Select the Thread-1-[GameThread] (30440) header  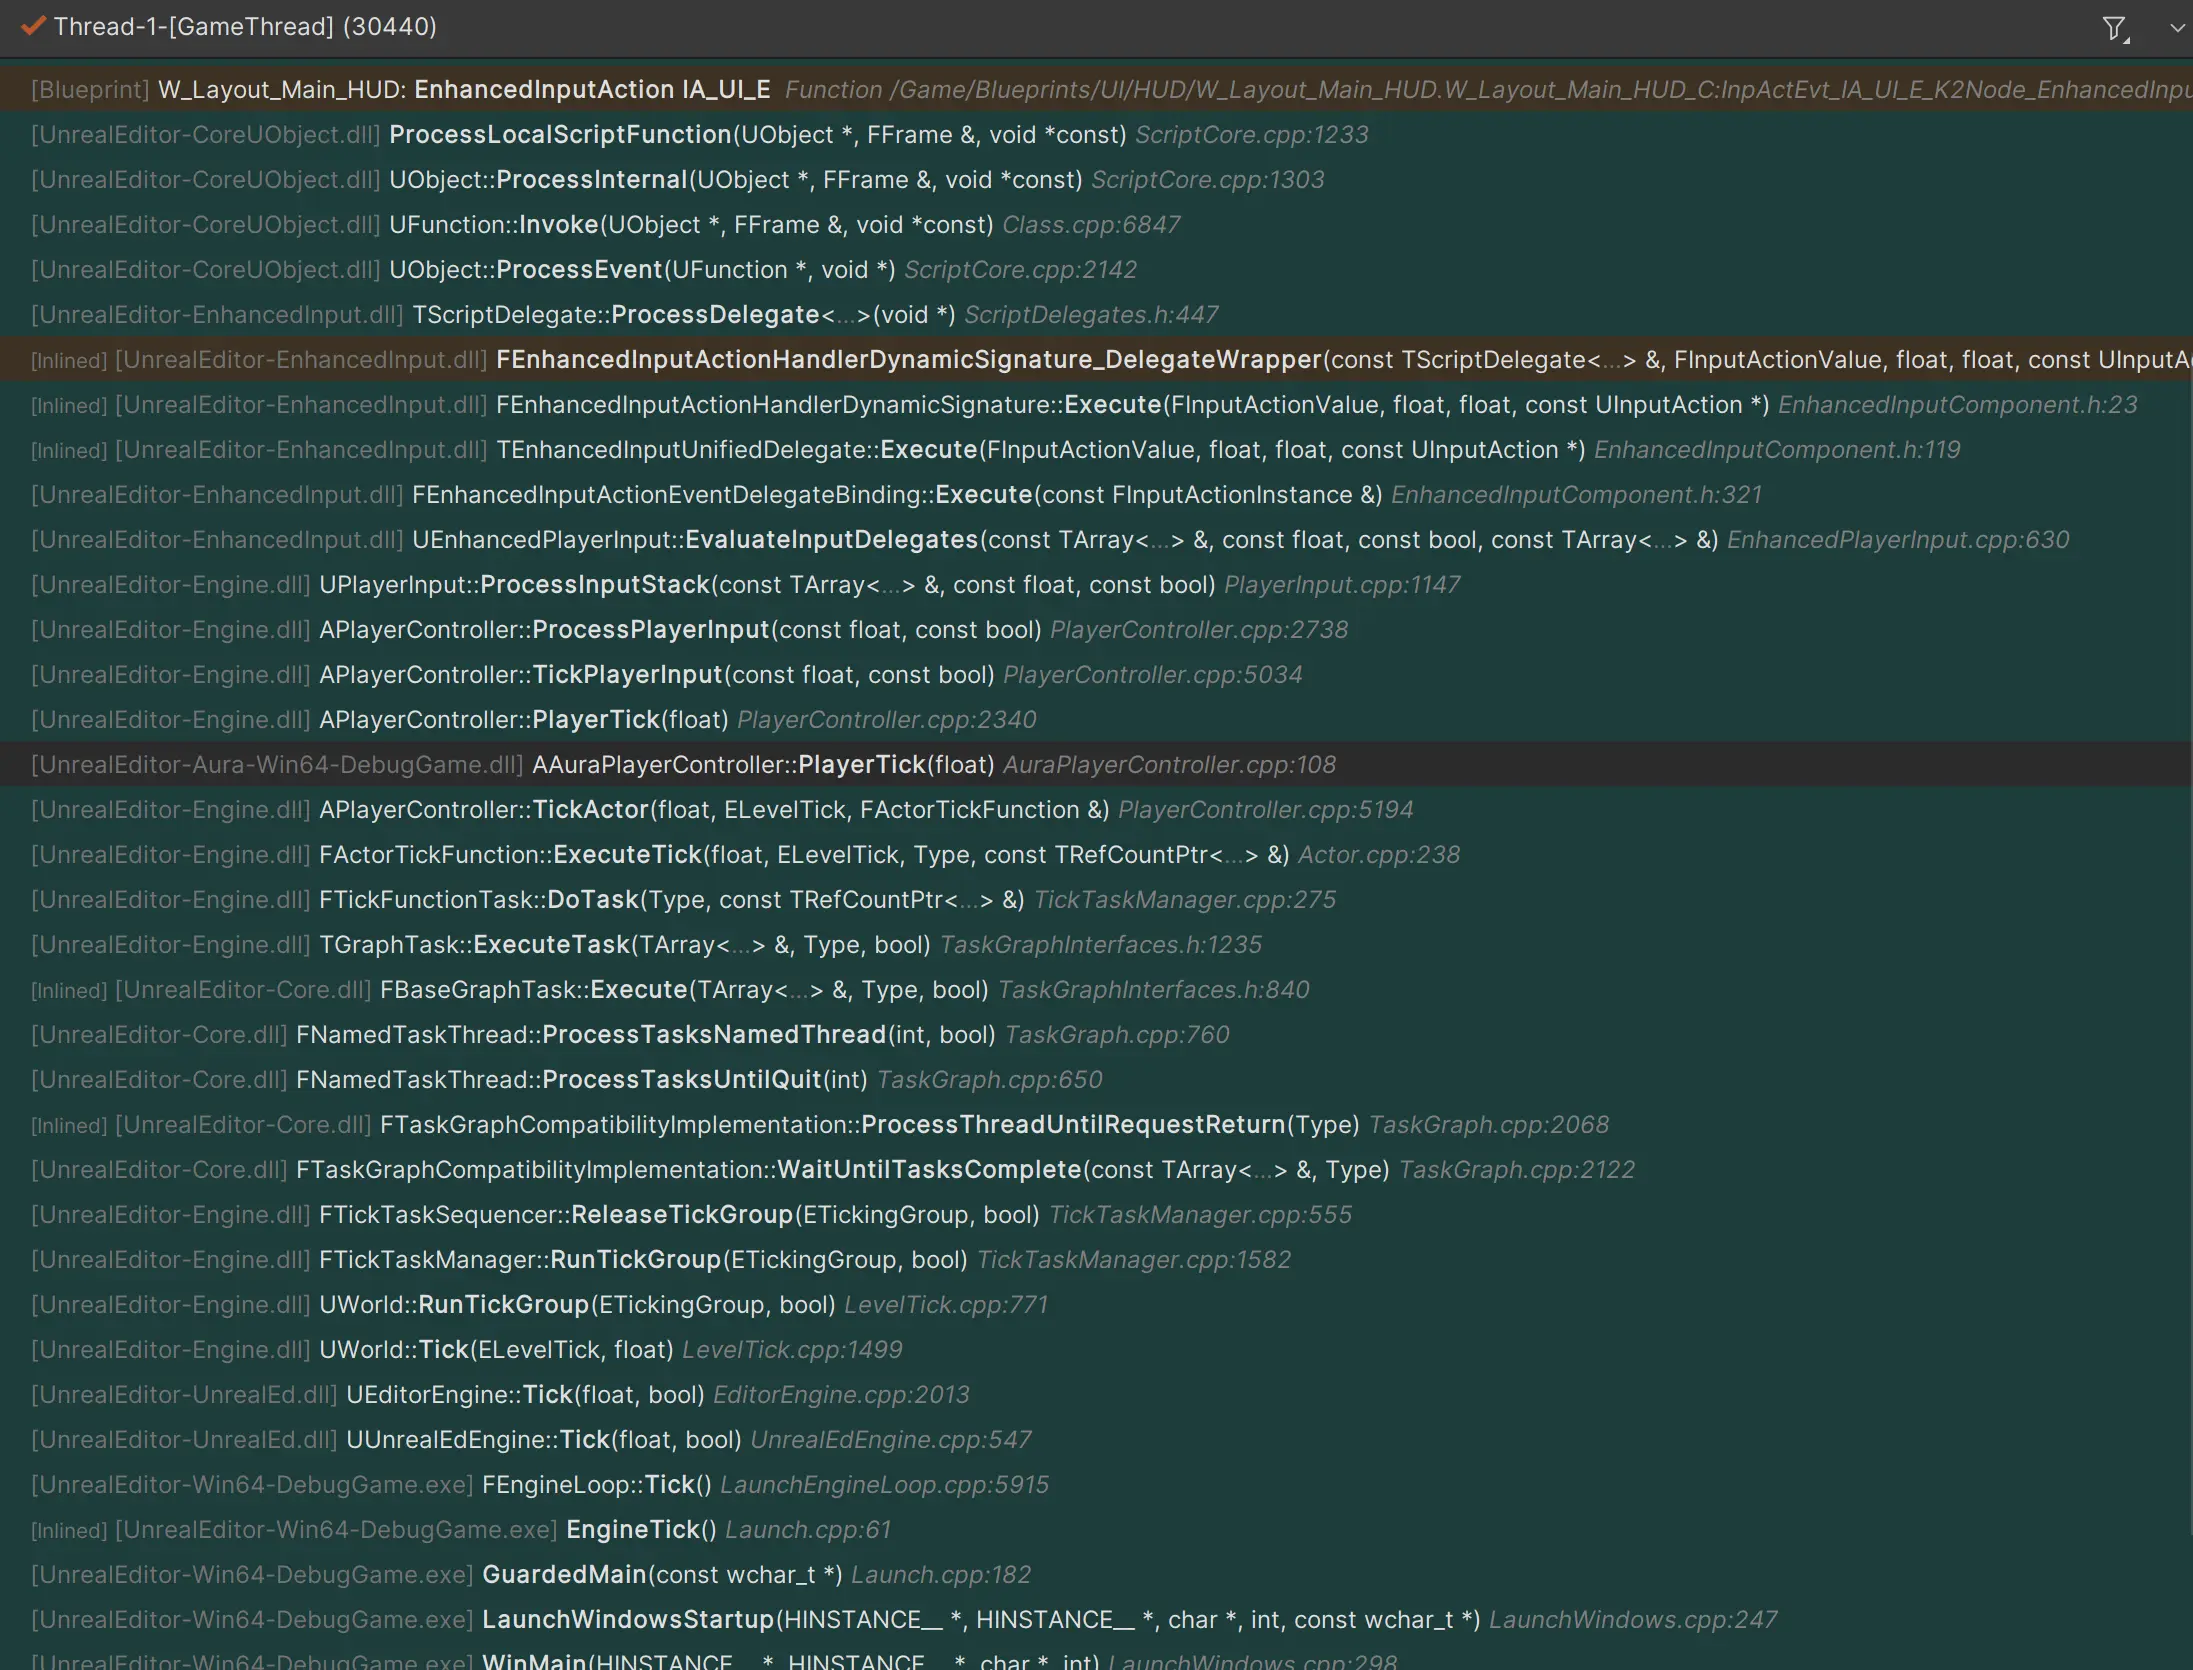[245, 27]
